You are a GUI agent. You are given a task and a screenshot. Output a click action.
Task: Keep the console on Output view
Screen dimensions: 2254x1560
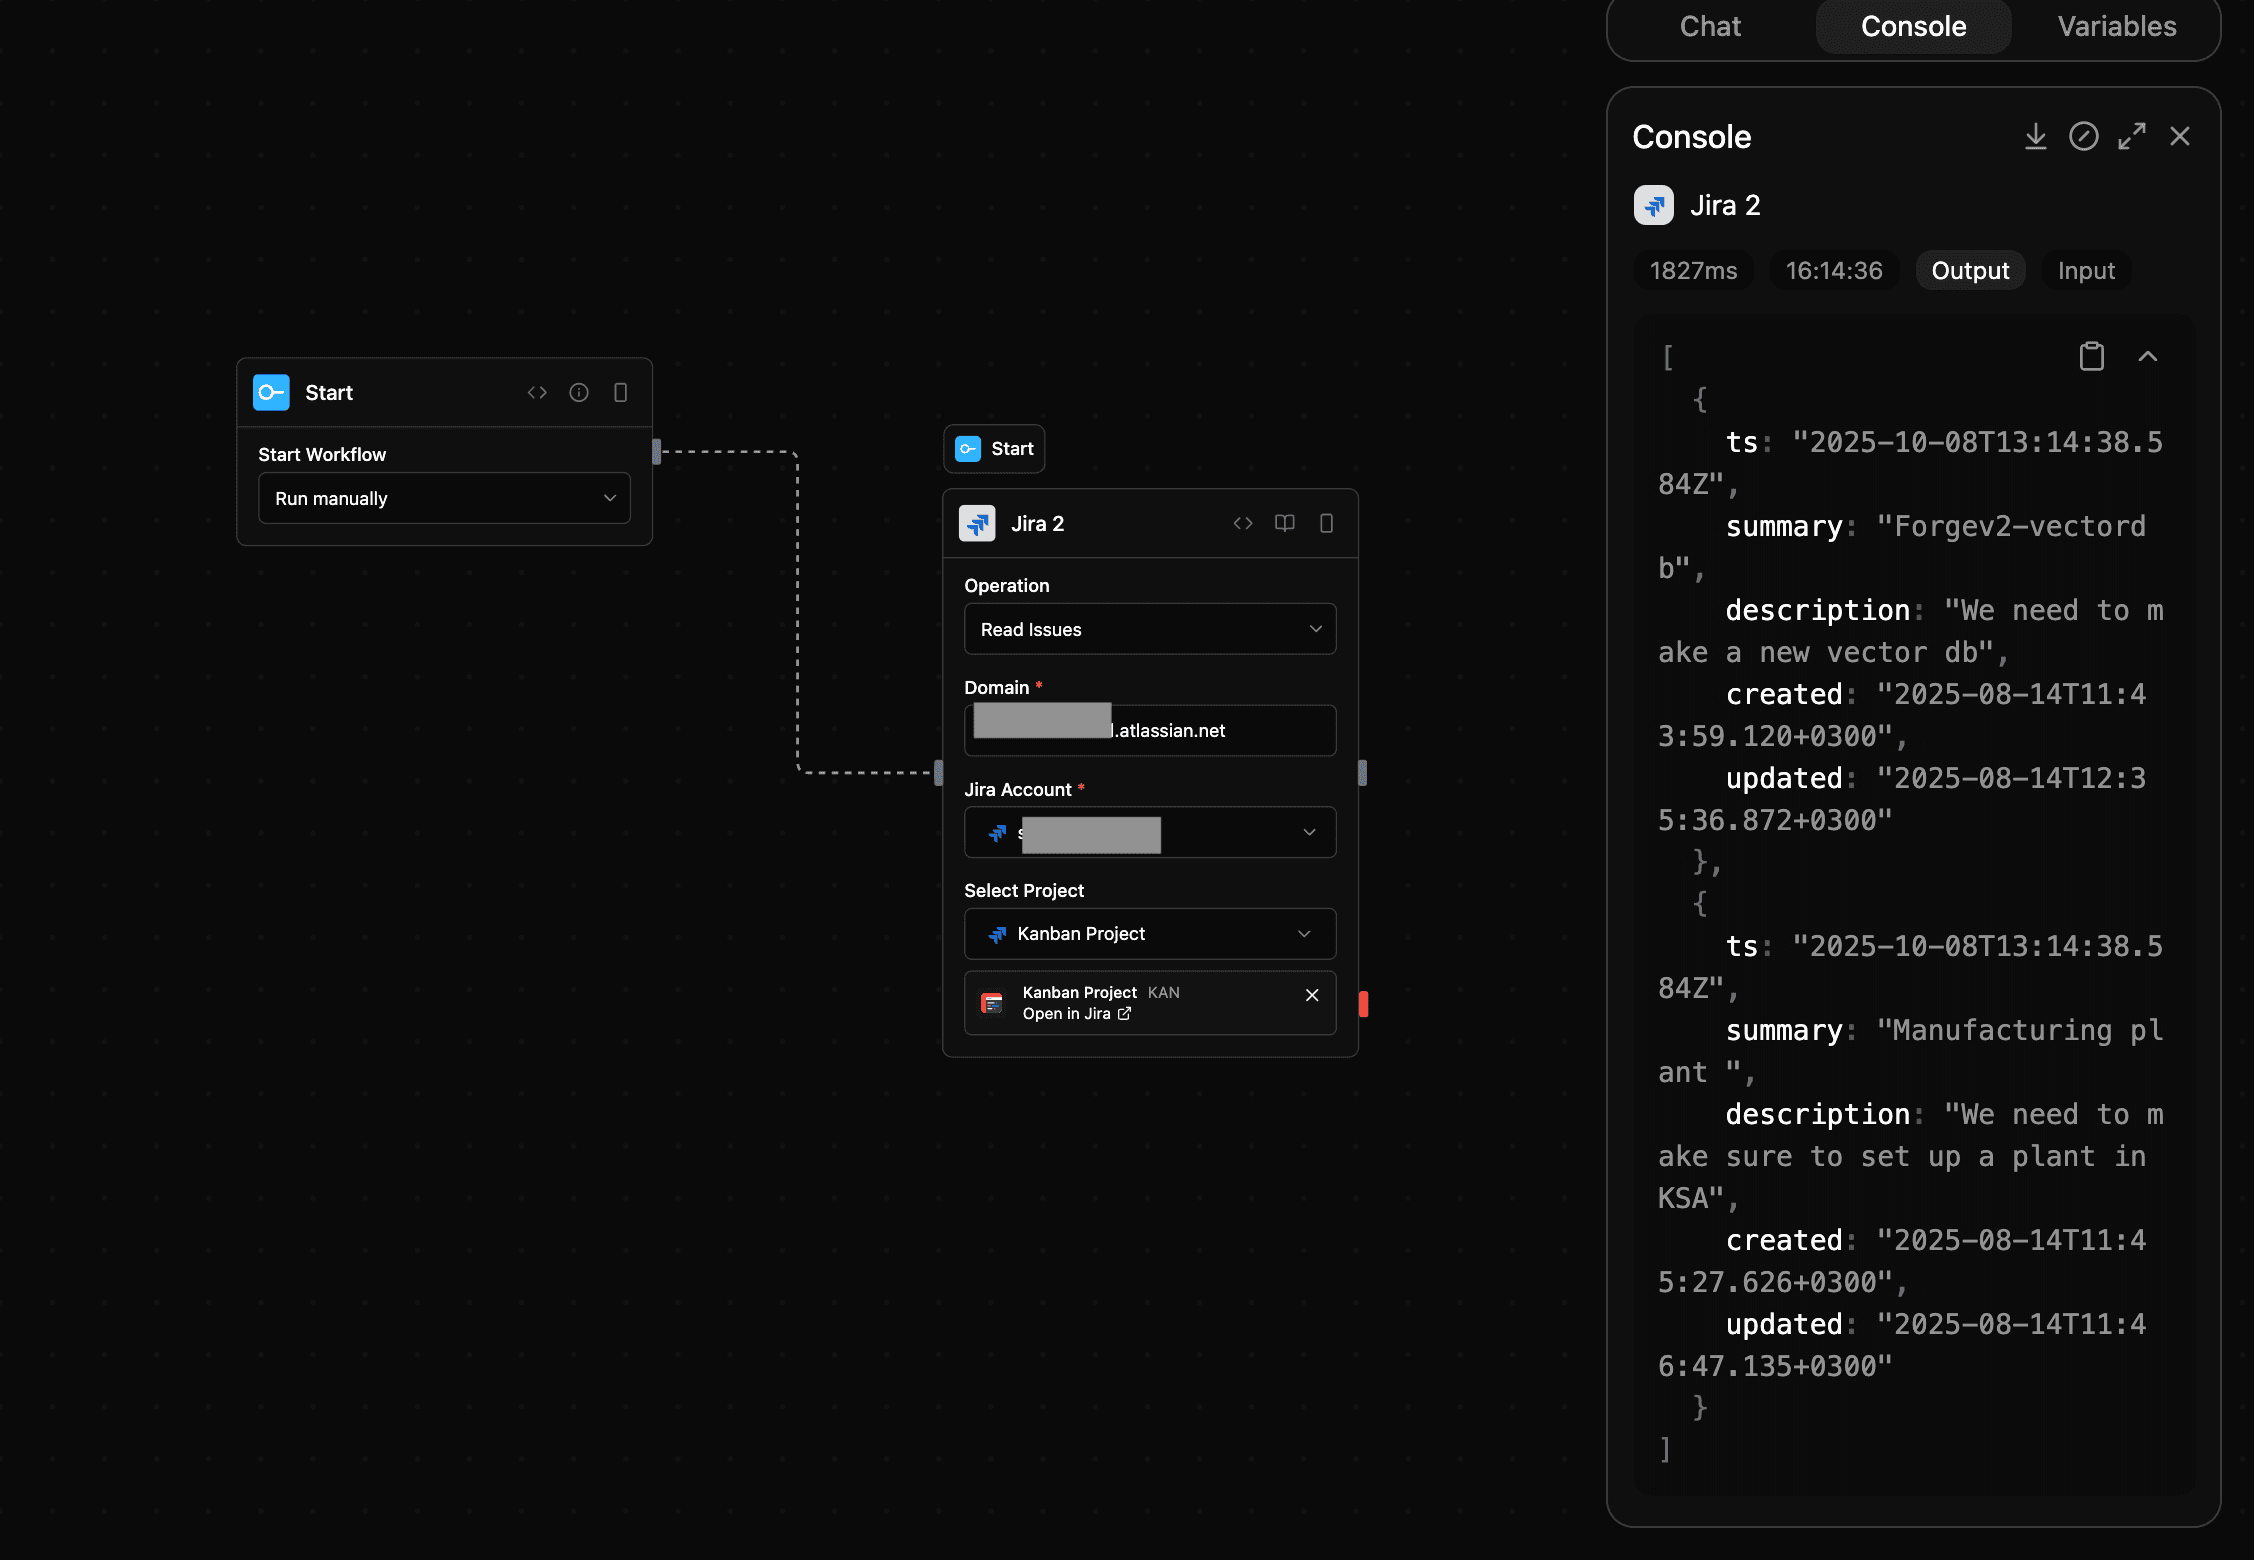point(1970,270)
